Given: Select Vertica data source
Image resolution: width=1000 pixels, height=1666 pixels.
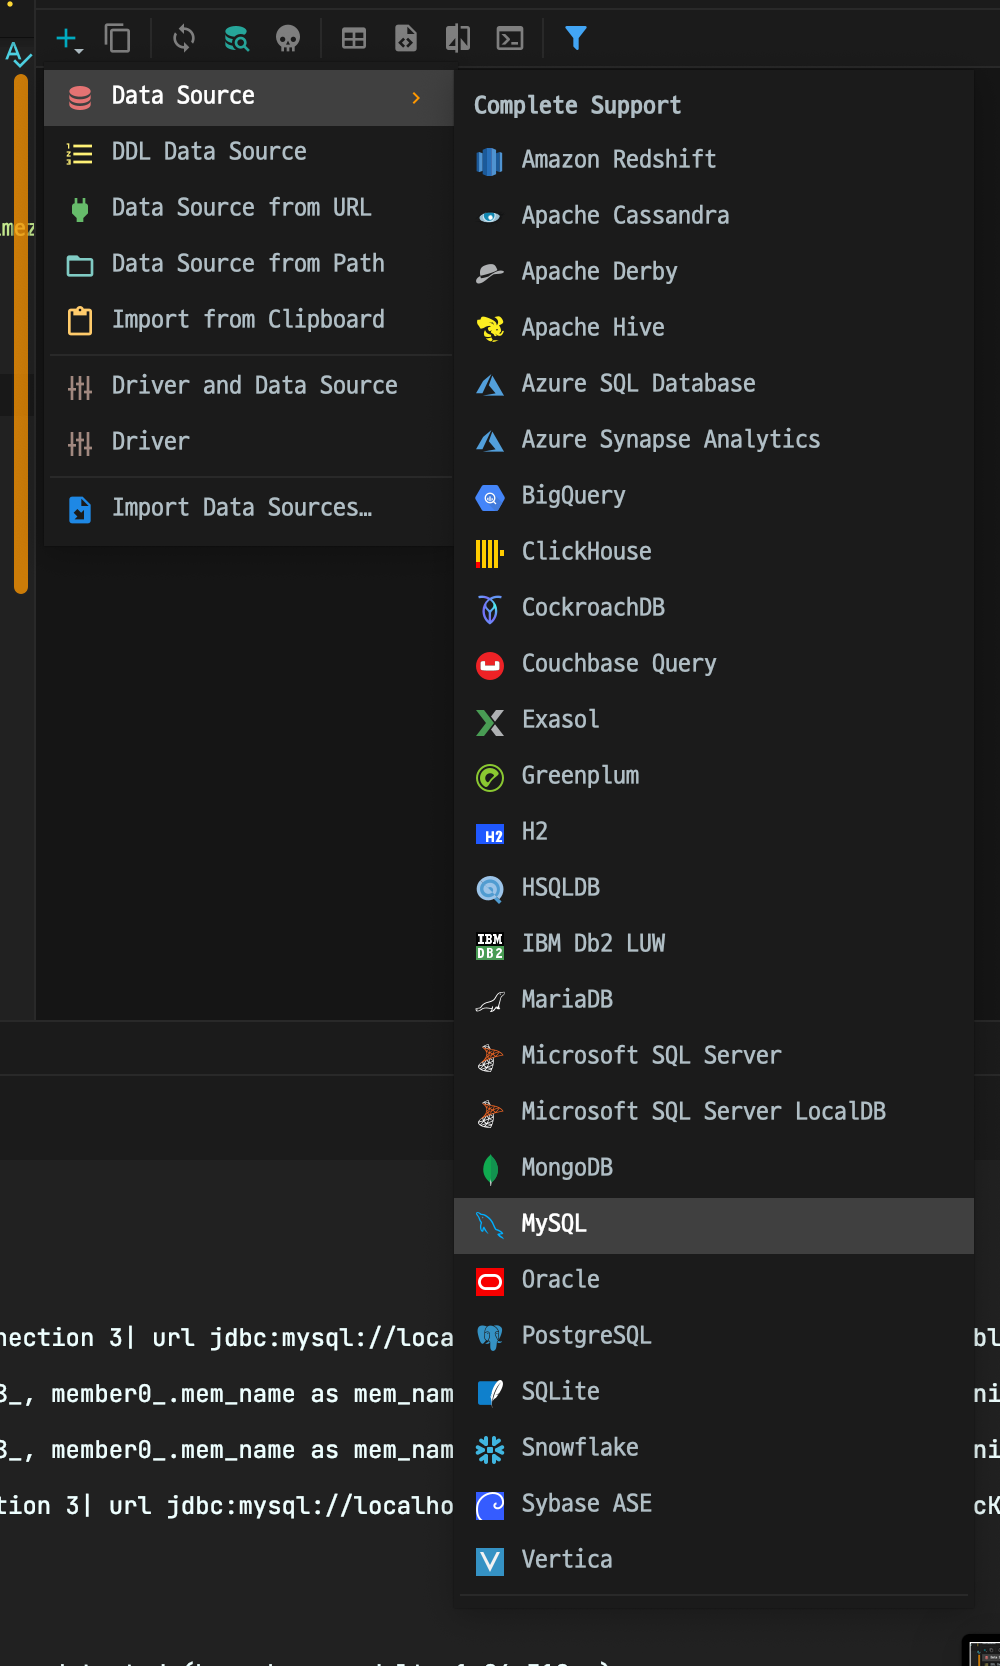Looking at the screenshot, I should coord(714,1561).
